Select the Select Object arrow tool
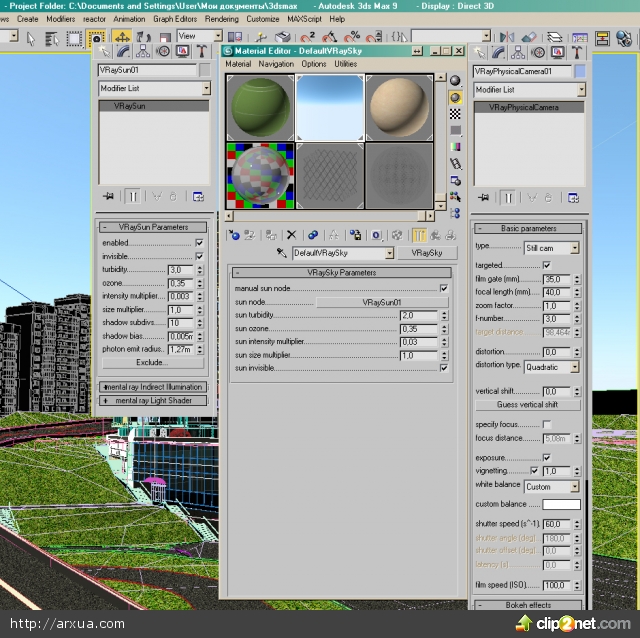Viewport: 640px width, 638px height. (x=31, y=38)
